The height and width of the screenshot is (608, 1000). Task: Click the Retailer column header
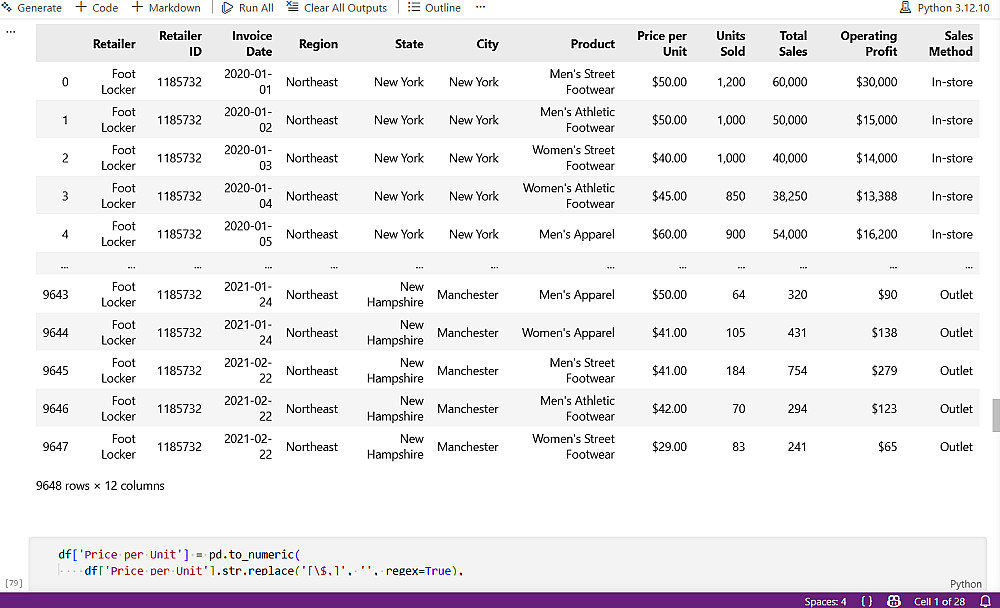pyautogui.click(x=114, y=44)
